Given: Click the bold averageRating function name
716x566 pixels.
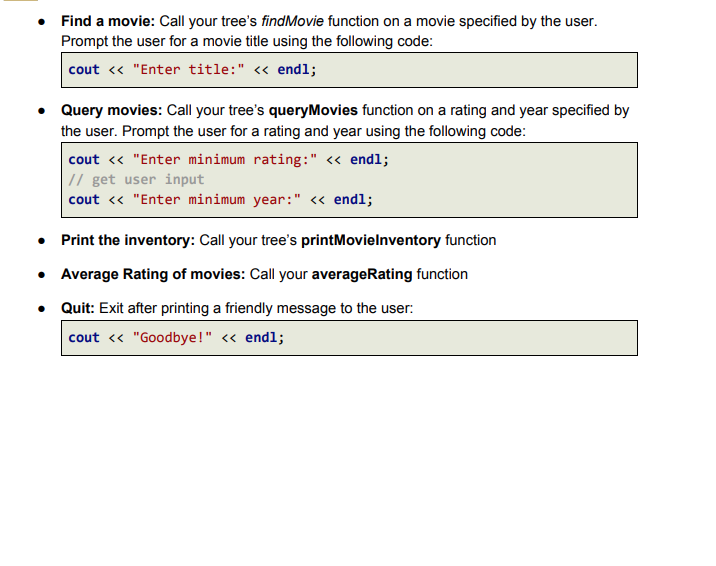Looking at the screenshot, I should (362, 274).
